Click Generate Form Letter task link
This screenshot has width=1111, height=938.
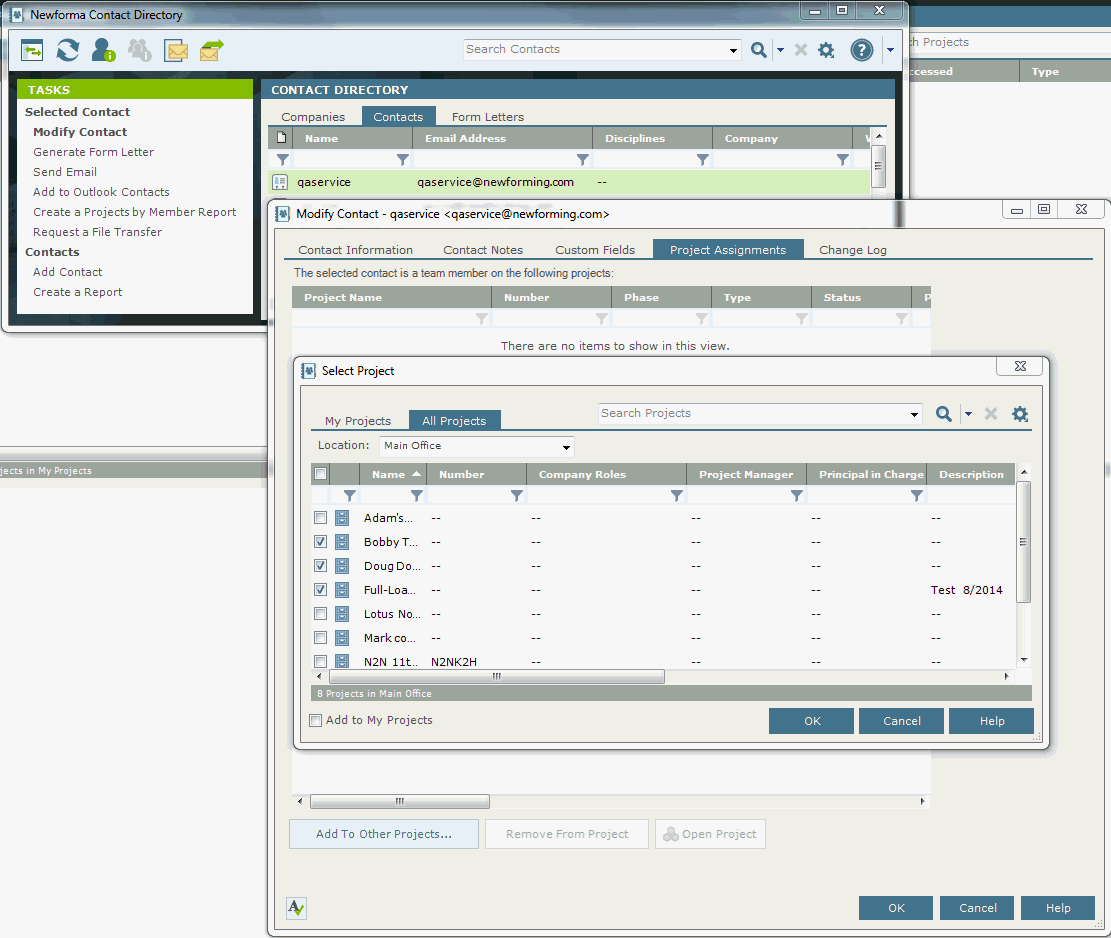[x=94, y=152]
